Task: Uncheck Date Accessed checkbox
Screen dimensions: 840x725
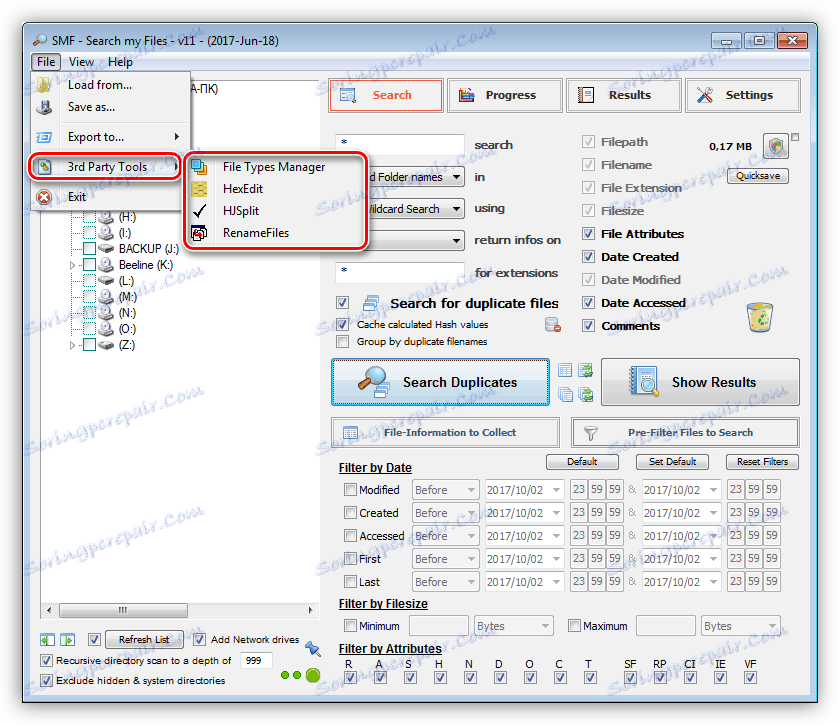Action: pyautogui.click(x=588, y=303)
